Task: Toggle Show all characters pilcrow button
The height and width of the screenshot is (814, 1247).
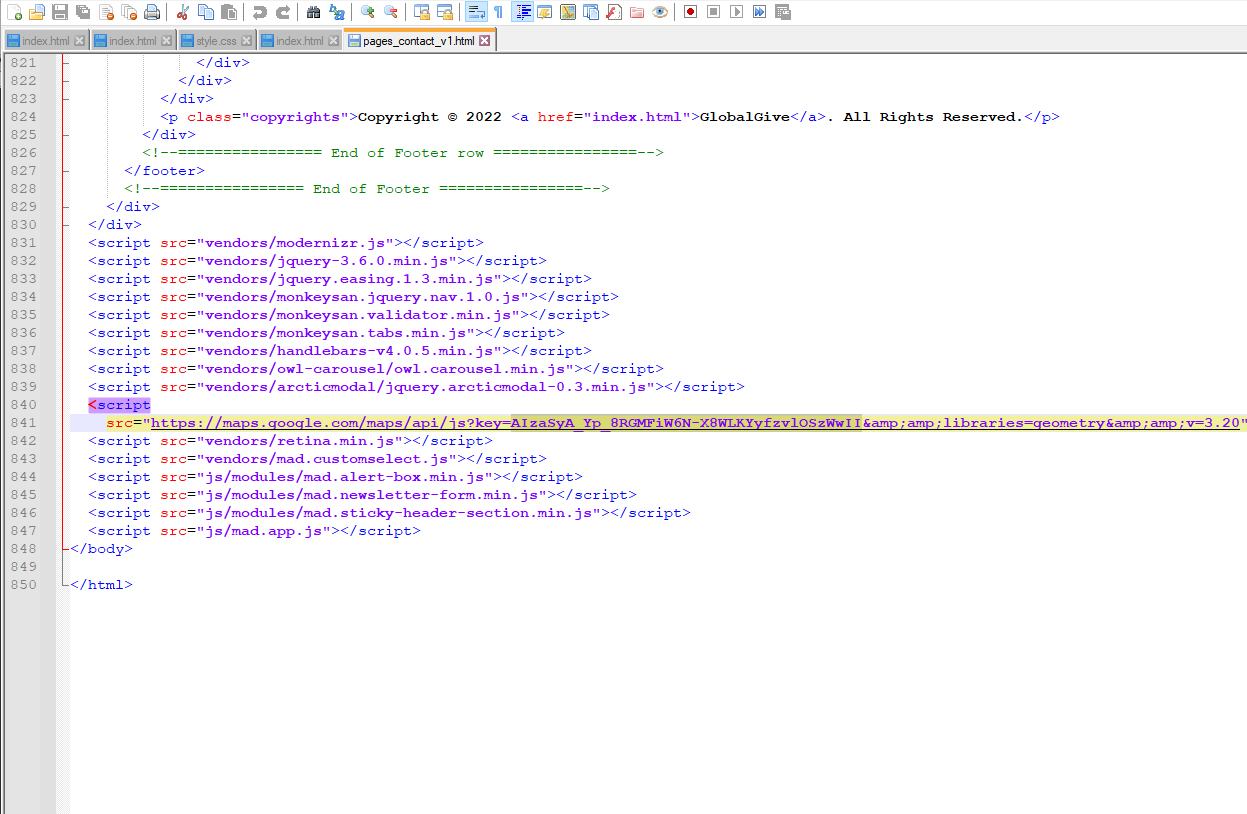Action: 498,12
